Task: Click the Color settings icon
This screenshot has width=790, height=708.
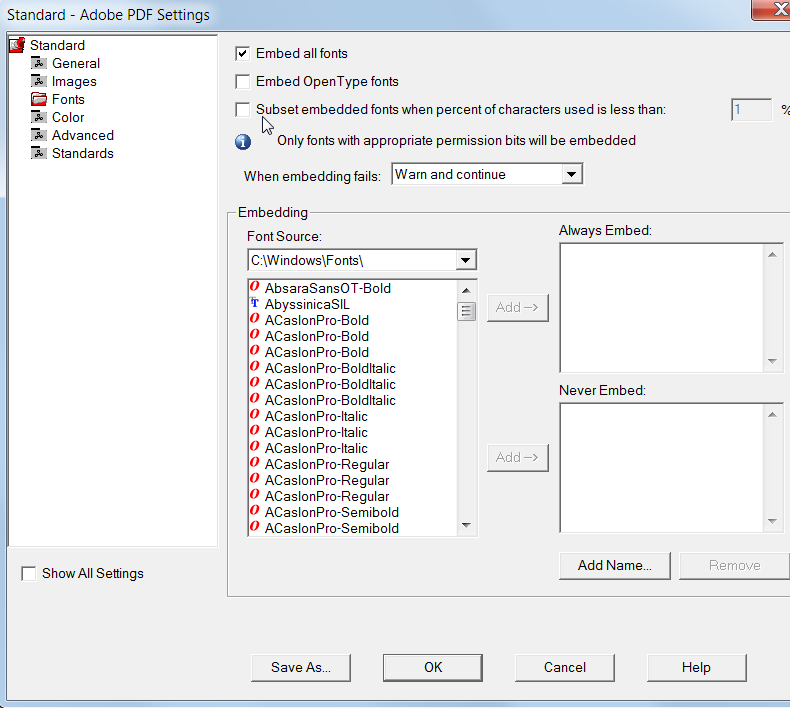Action: pyautogui.click(x=38, y=117)
